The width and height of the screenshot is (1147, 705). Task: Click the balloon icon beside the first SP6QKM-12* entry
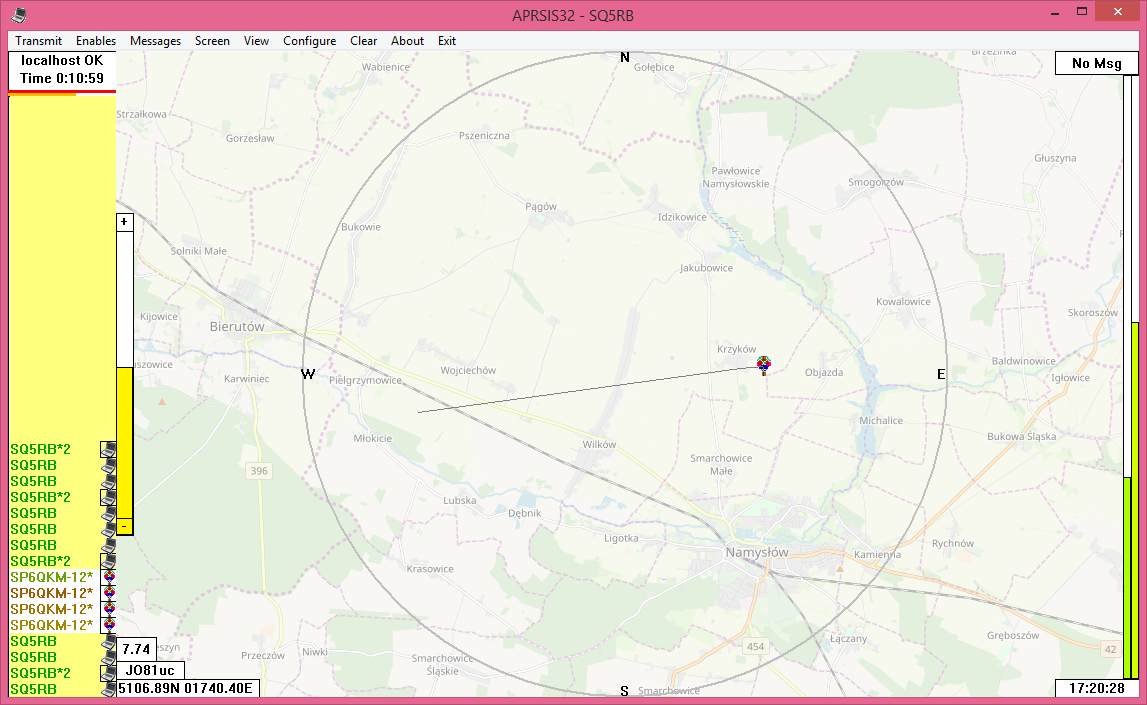point(109,577)
